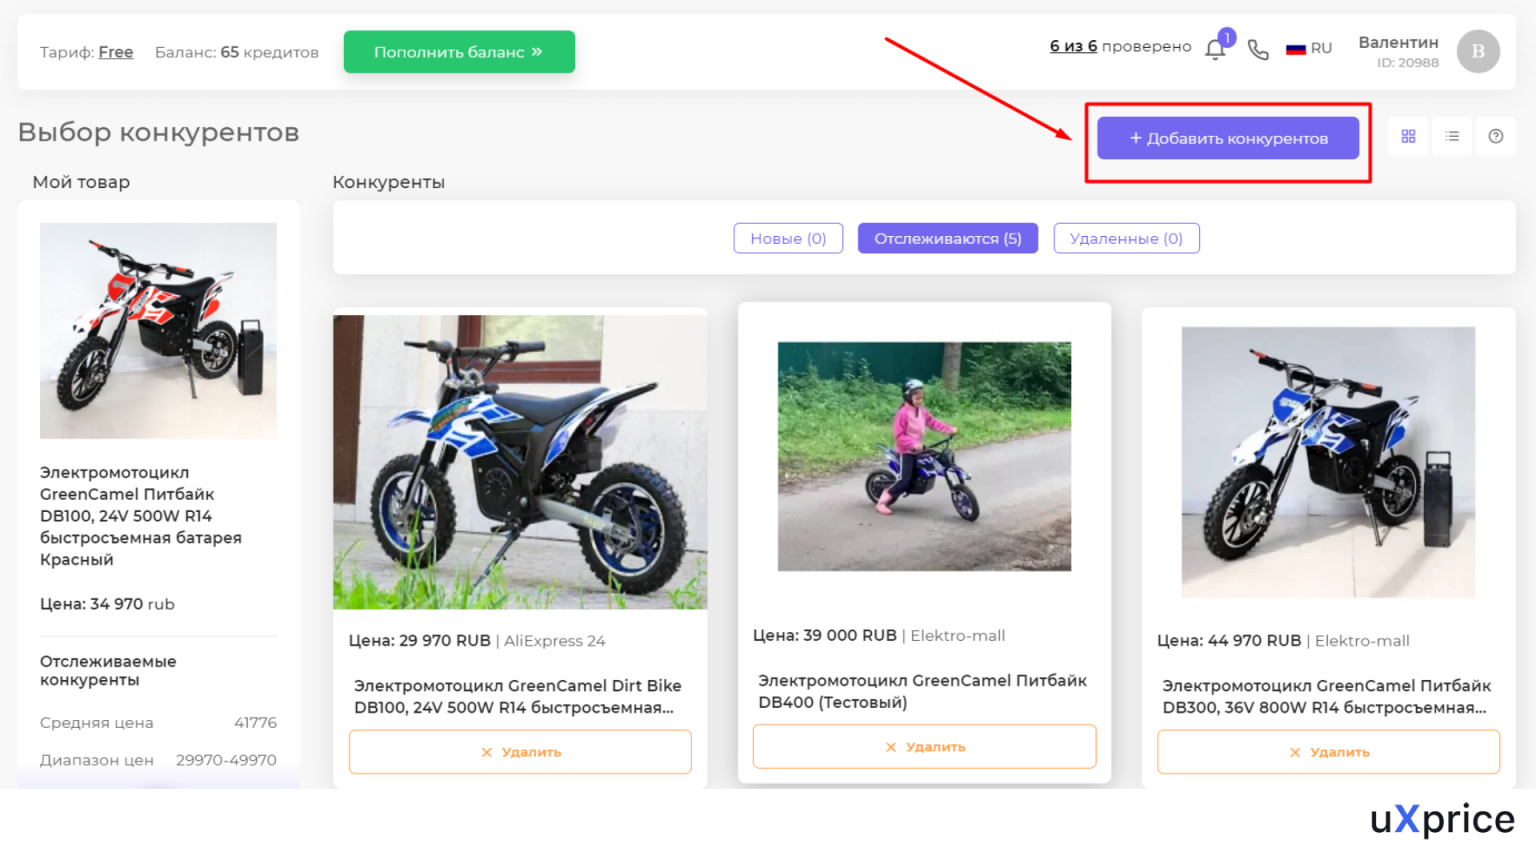Click the user avatar with letter B
The height and width of the screenshot is (864, 1536).
[x=1478, y=52]
